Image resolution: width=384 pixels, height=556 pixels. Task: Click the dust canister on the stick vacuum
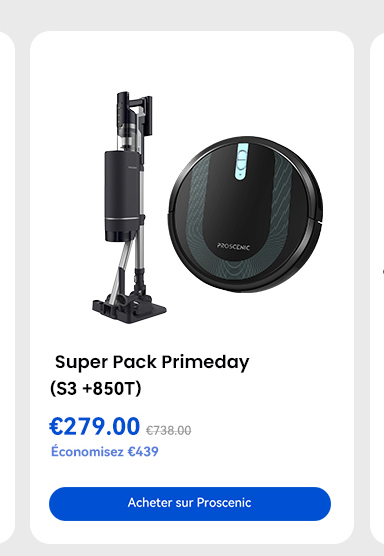pos(121,196)
